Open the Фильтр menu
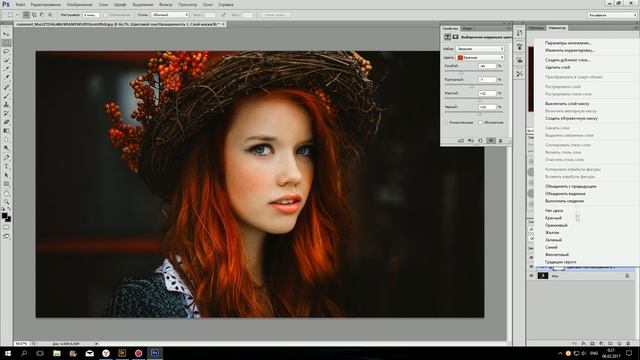640x360 pixels. (165, 4)
